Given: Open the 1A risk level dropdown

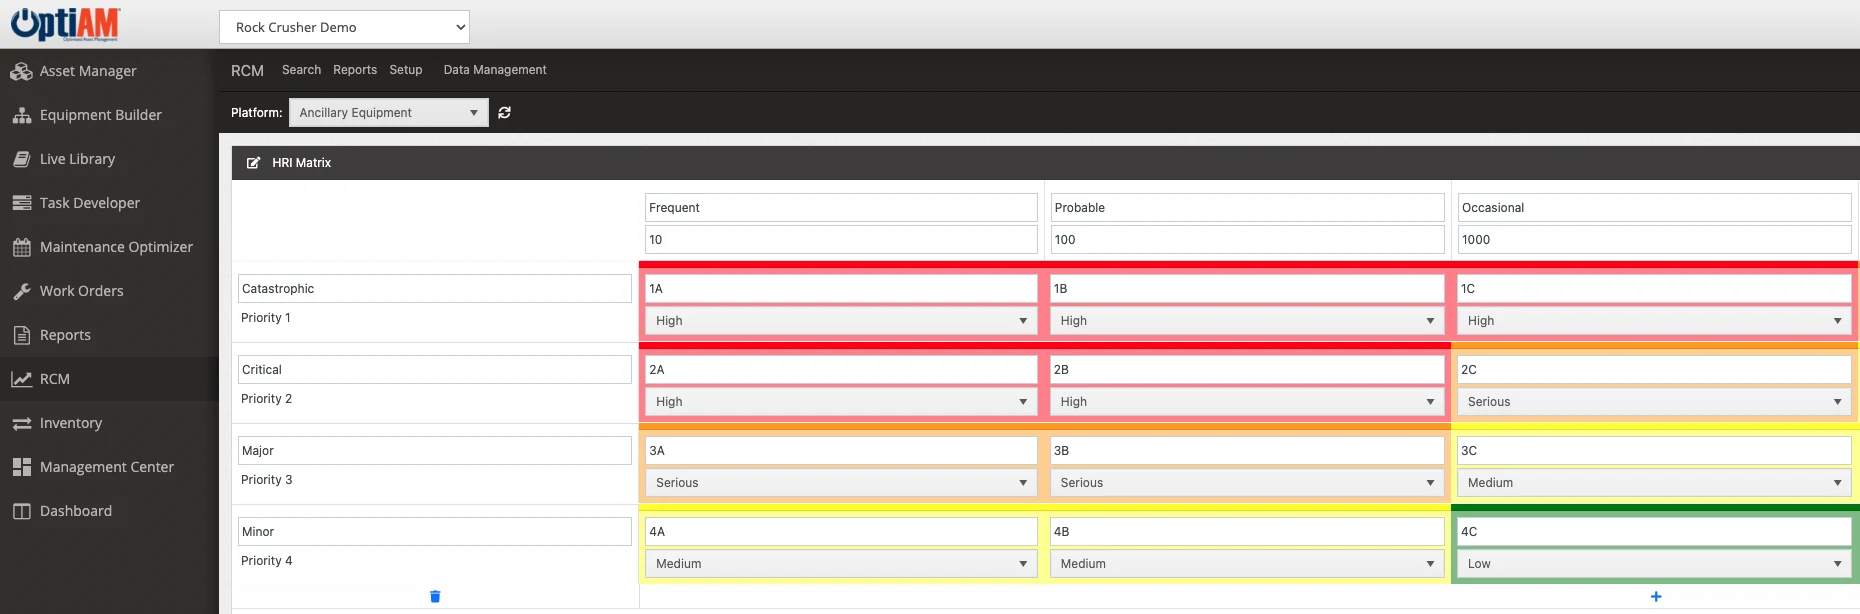Looking at the screenshot, I should pyautogui.click(x=841, y=321).
